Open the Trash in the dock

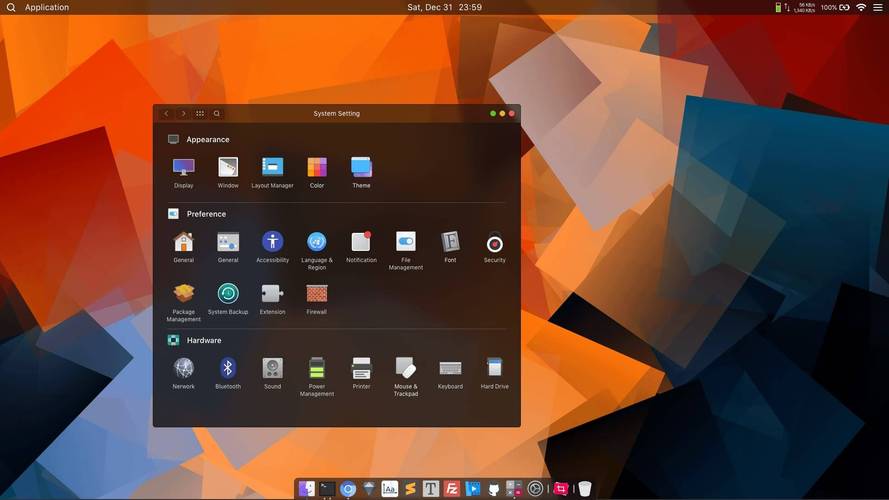click(585, 489)
